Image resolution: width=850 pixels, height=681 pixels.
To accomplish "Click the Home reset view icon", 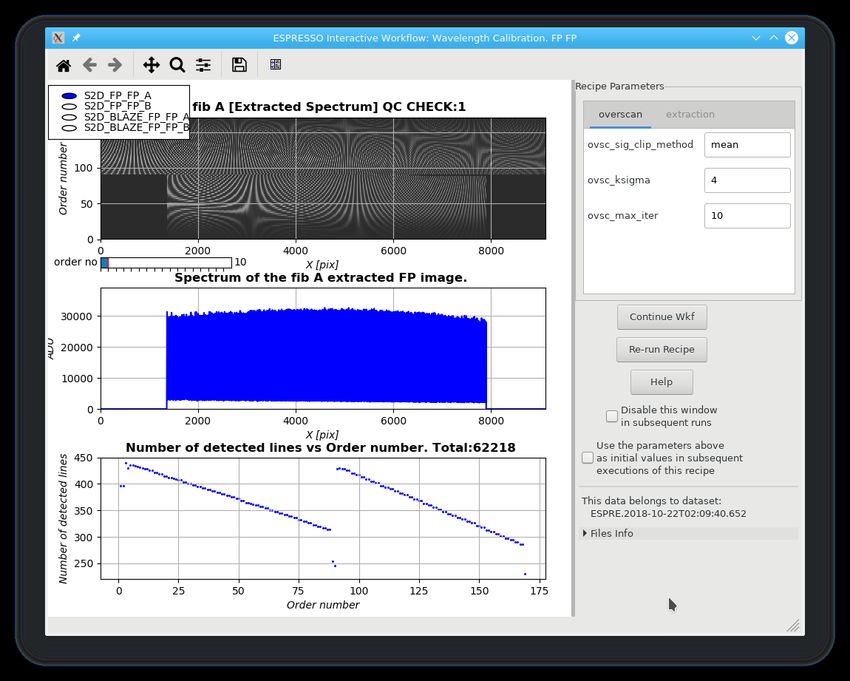I will [63, 65].
